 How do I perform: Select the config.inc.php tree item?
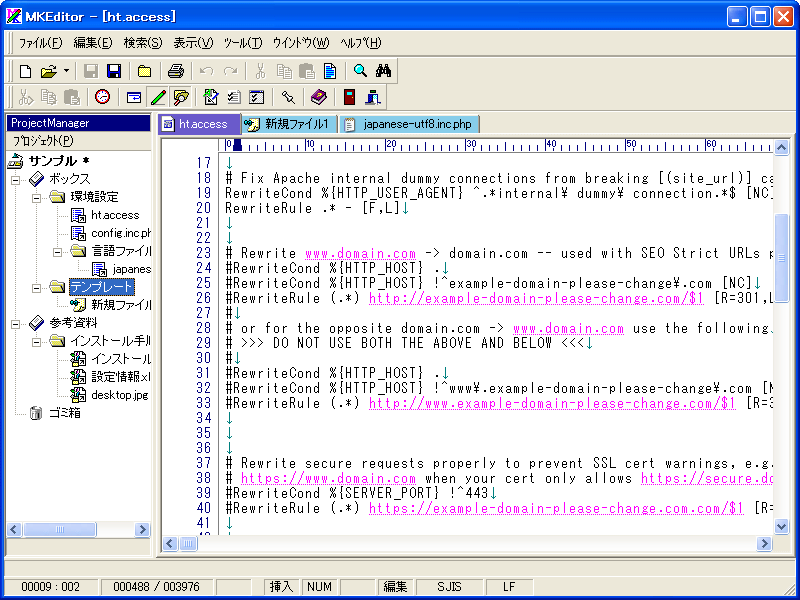(121, 233)
